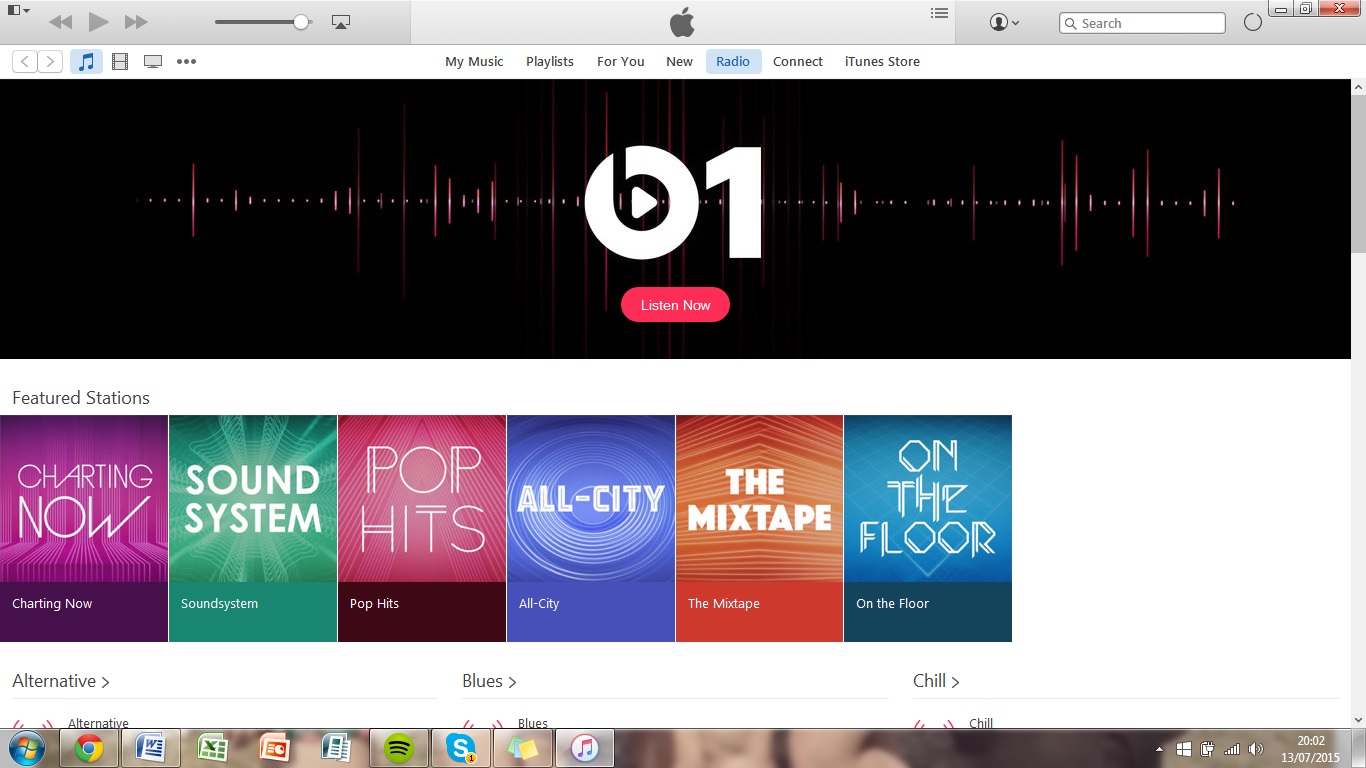
Task: Start playback with the Play button
Action: click(98, 22)
